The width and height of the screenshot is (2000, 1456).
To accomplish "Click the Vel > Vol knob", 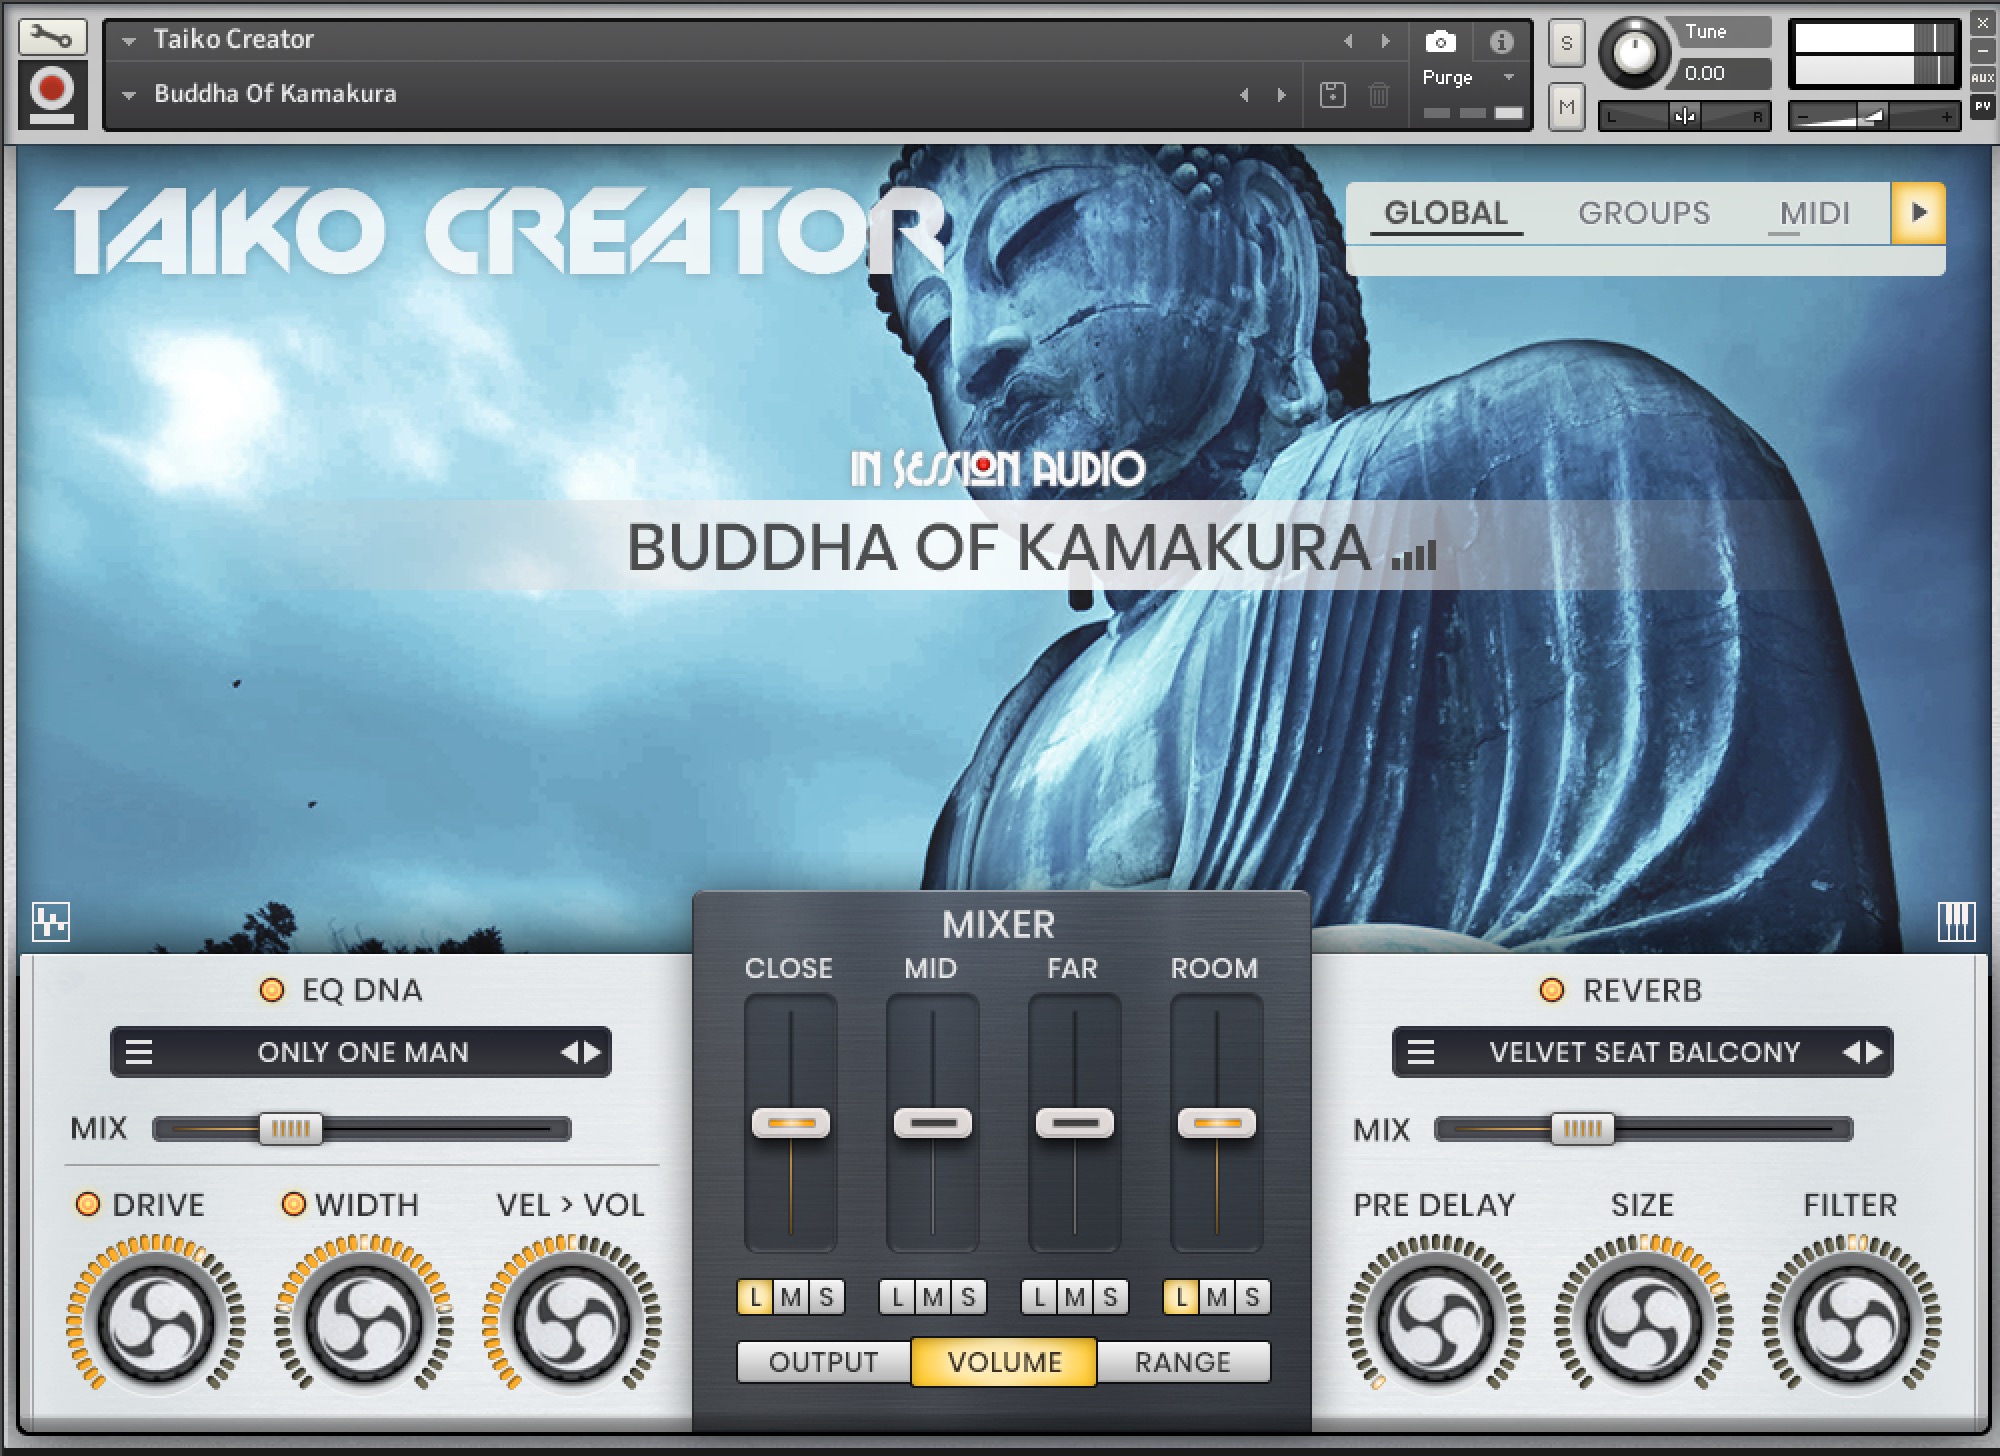I will [572, 1322].
